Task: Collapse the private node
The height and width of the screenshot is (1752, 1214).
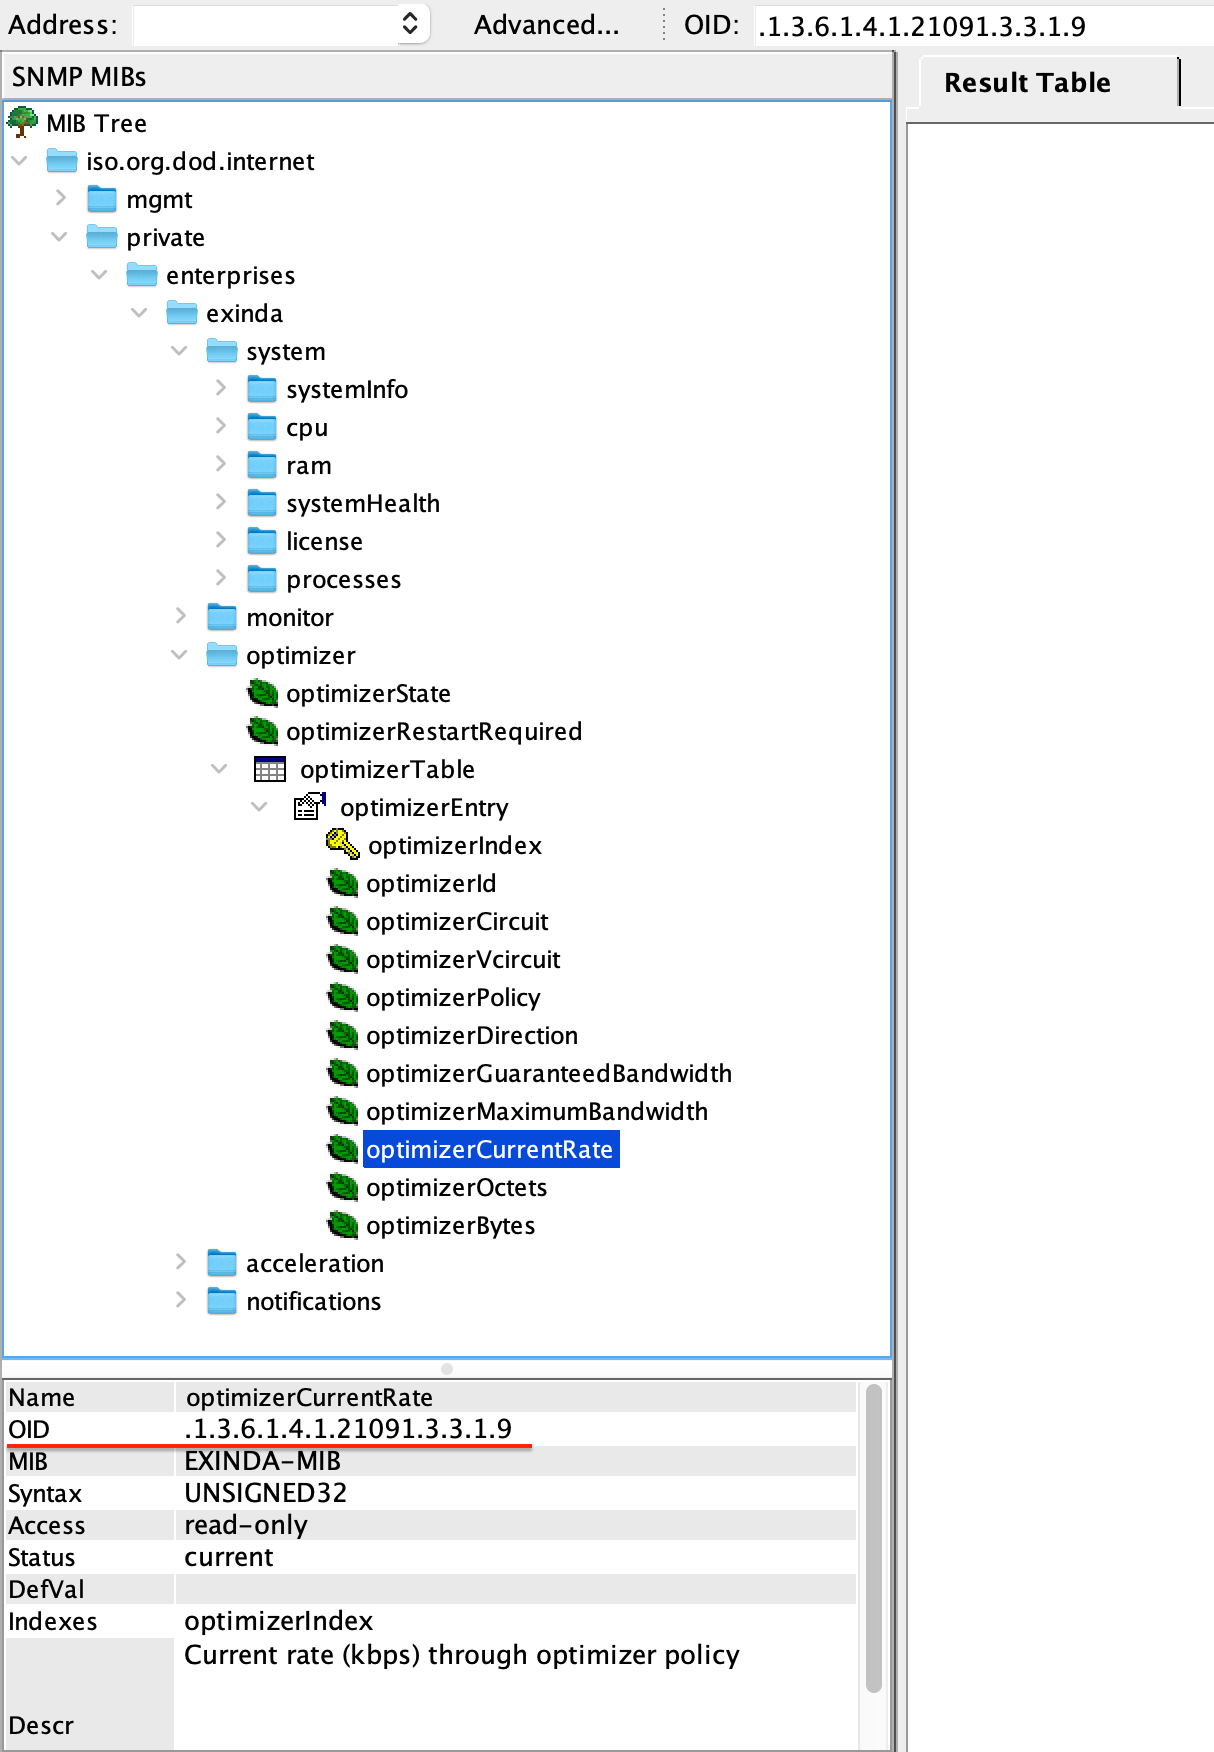Action: (x=59, y=236)
